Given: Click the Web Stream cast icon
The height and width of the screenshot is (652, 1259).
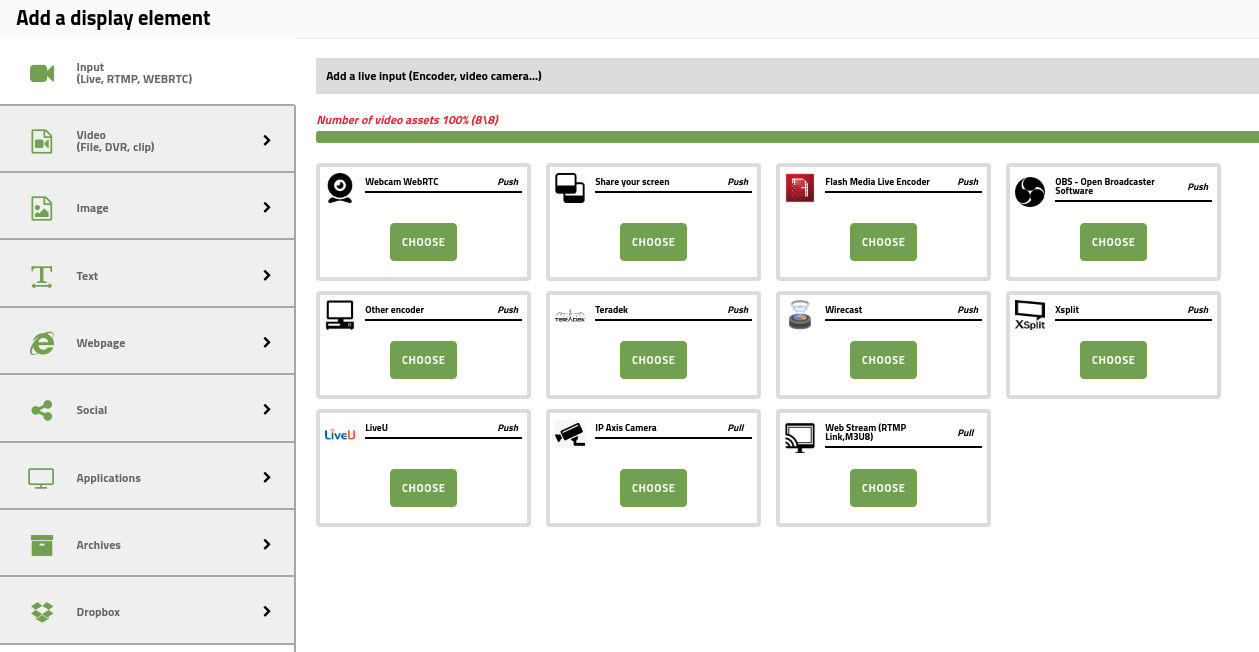Looking at the screenshot, I should 800,437.
